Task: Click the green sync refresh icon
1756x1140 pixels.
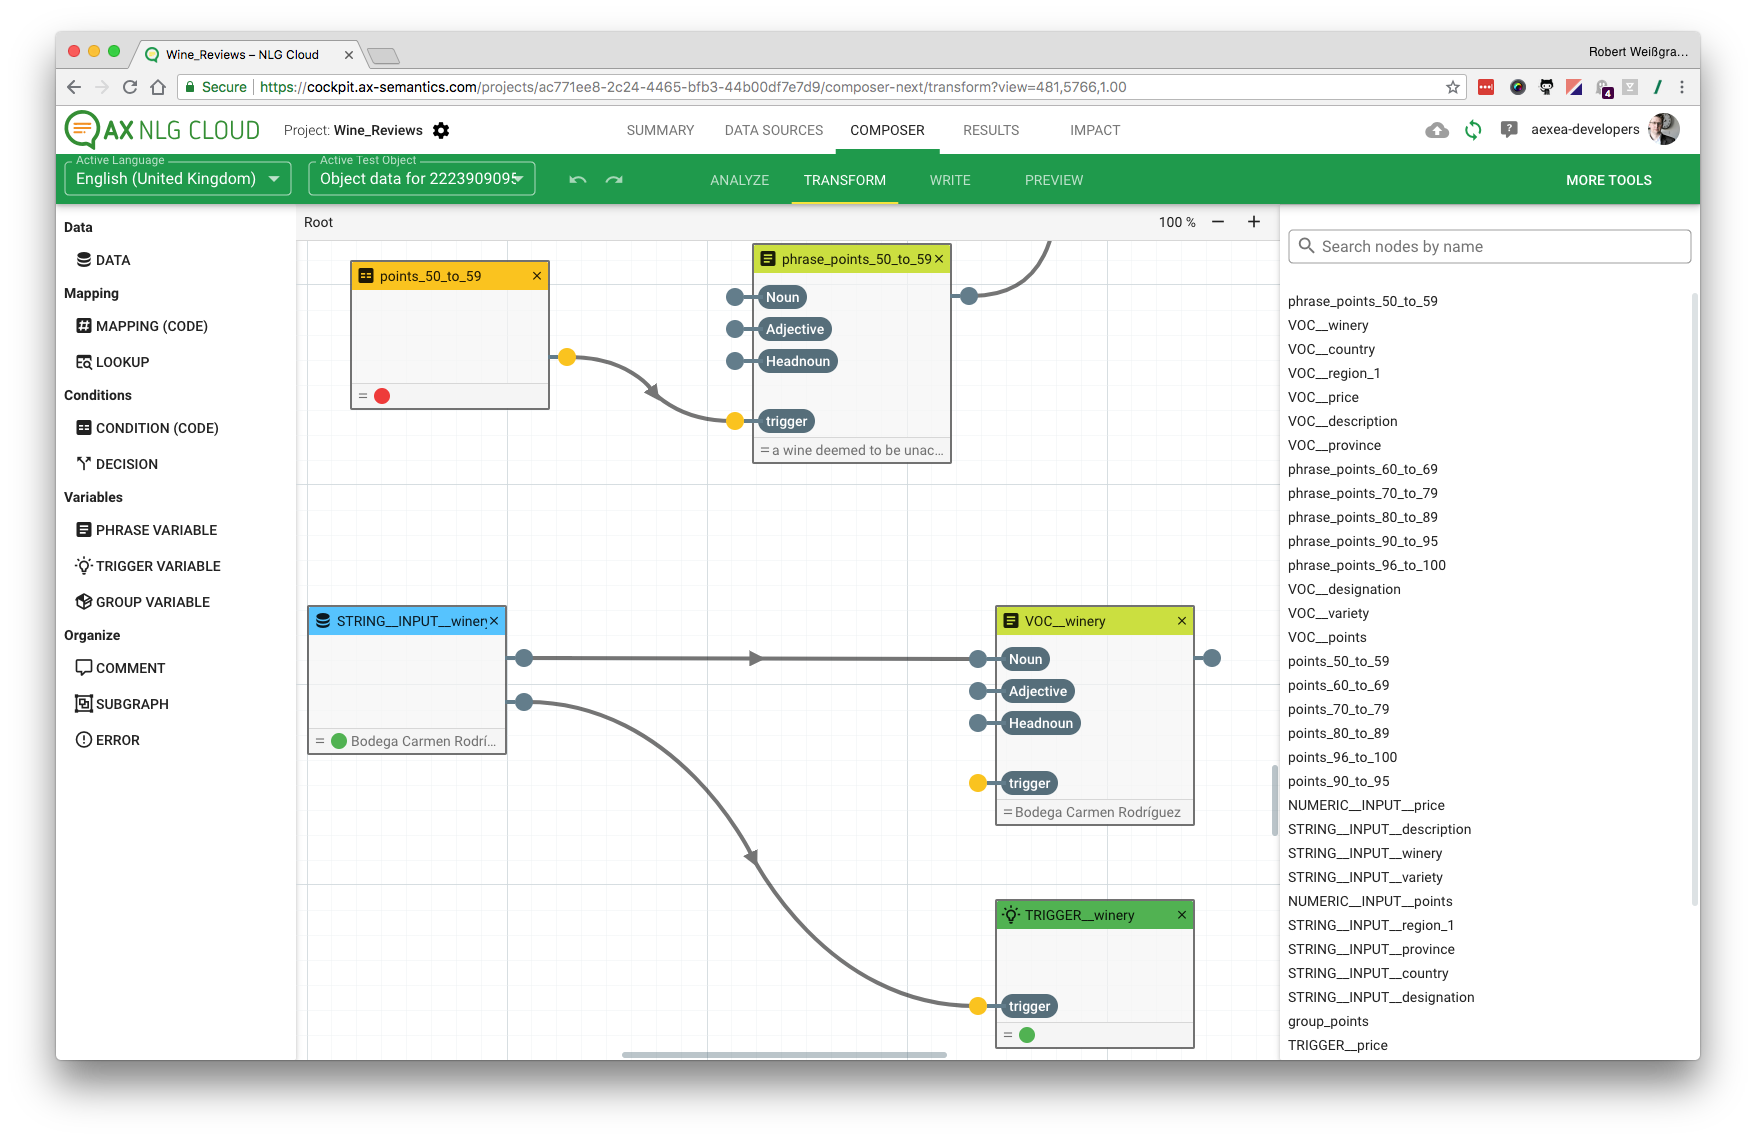Action: (1473, 130)
